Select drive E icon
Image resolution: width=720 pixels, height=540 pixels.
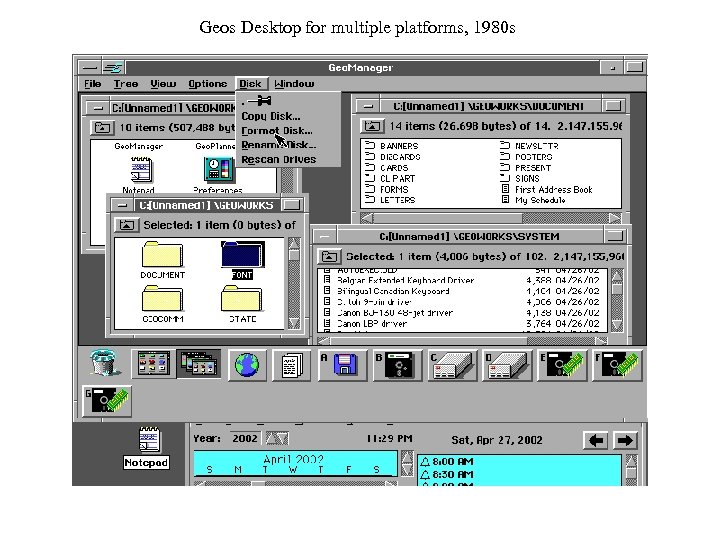click(x=562, y=366)
